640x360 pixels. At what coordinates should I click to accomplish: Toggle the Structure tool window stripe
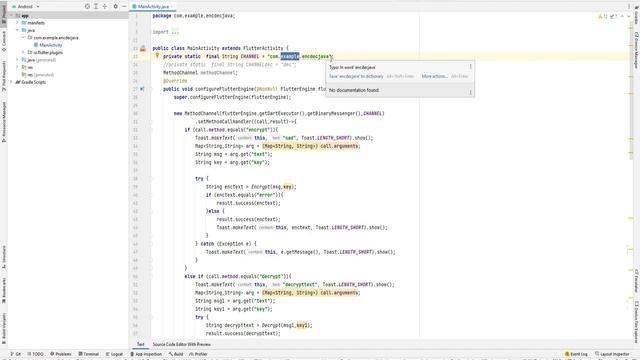4,256
